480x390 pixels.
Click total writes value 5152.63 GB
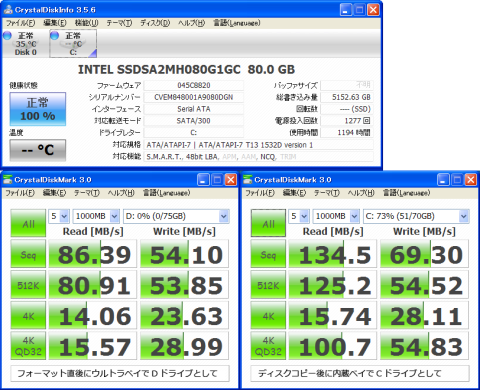click(347, 97)
